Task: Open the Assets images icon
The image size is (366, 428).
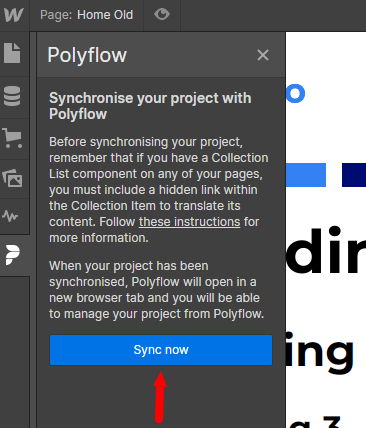Action: coord(12,178)
